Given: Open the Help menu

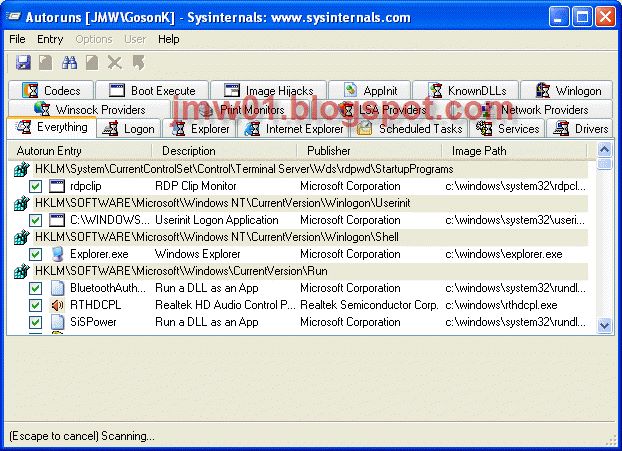Looking at the screenshot, I should 169,39.
